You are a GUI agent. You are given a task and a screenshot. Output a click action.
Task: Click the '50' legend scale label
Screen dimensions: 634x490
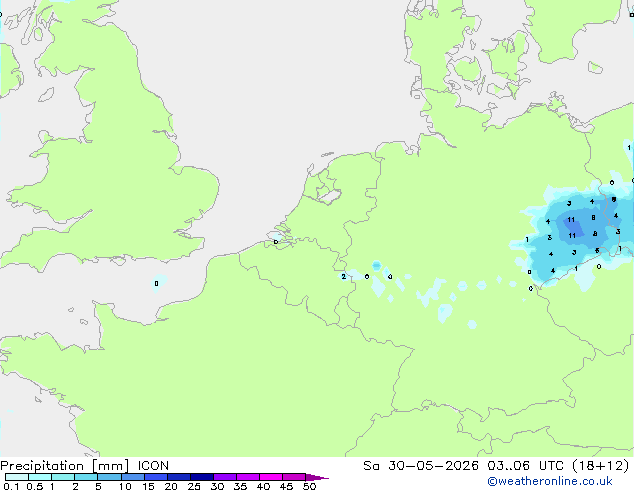coord(309,486)
